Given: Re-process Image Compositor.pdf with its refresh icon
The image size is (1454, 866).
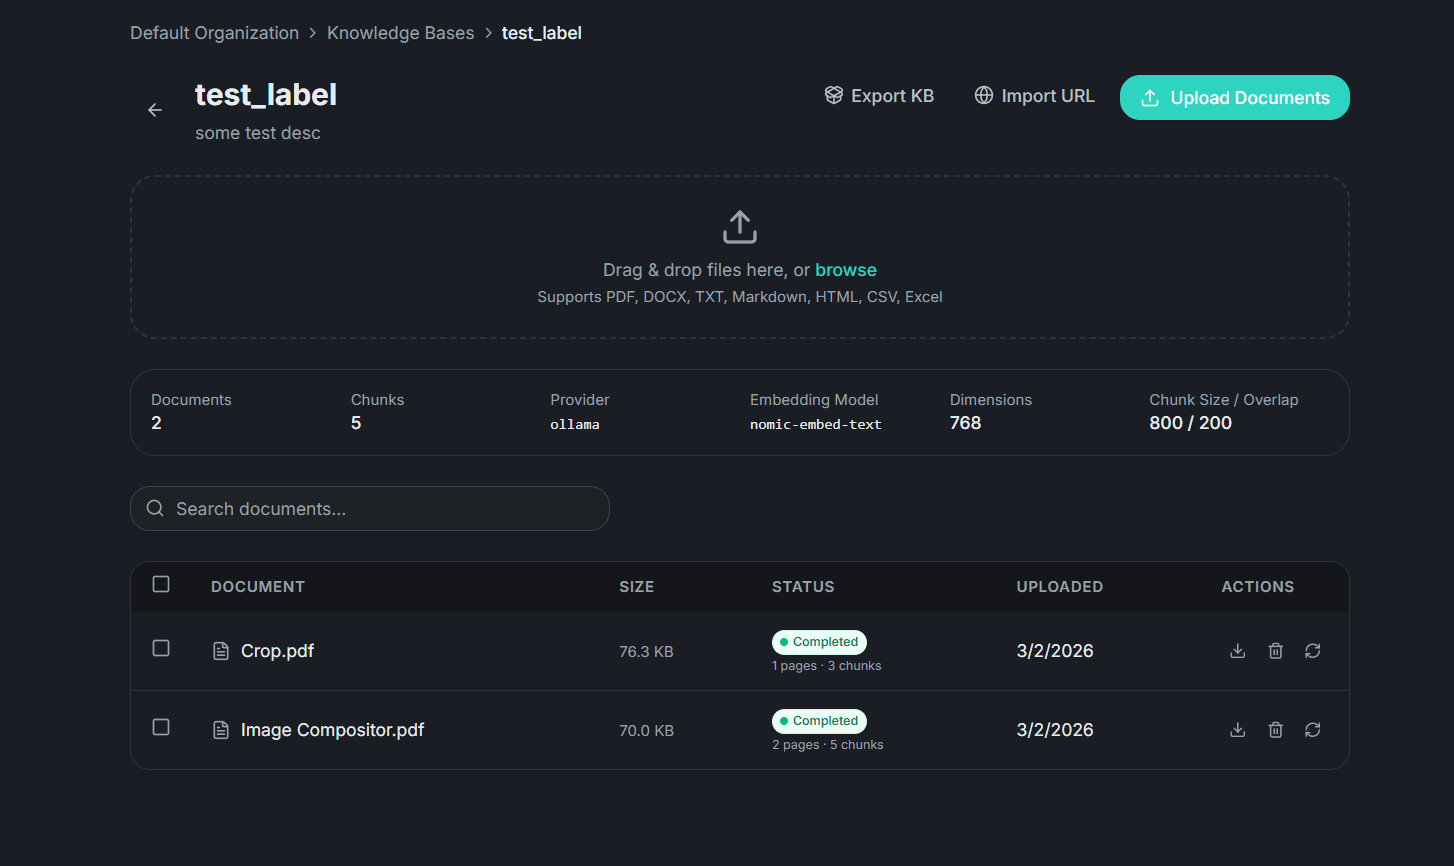Looking at the screenshot, I should 1313,730.
